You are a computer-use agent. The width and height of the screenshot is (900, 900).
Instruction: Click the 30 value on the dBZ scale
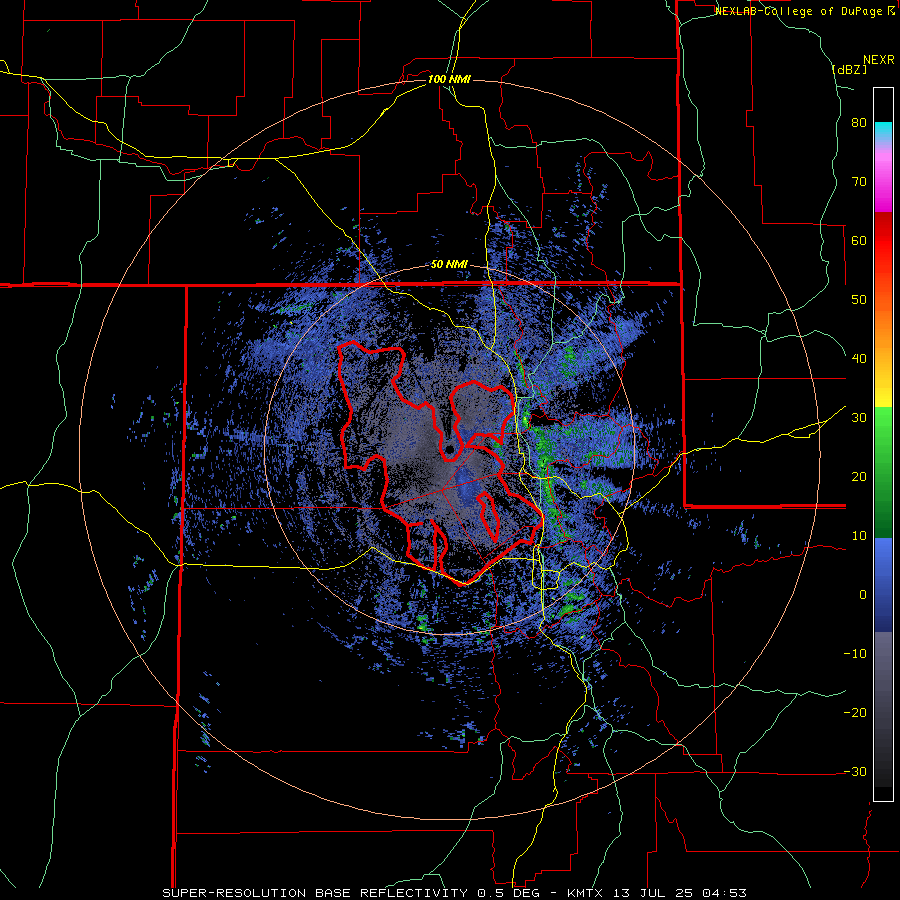859,418
